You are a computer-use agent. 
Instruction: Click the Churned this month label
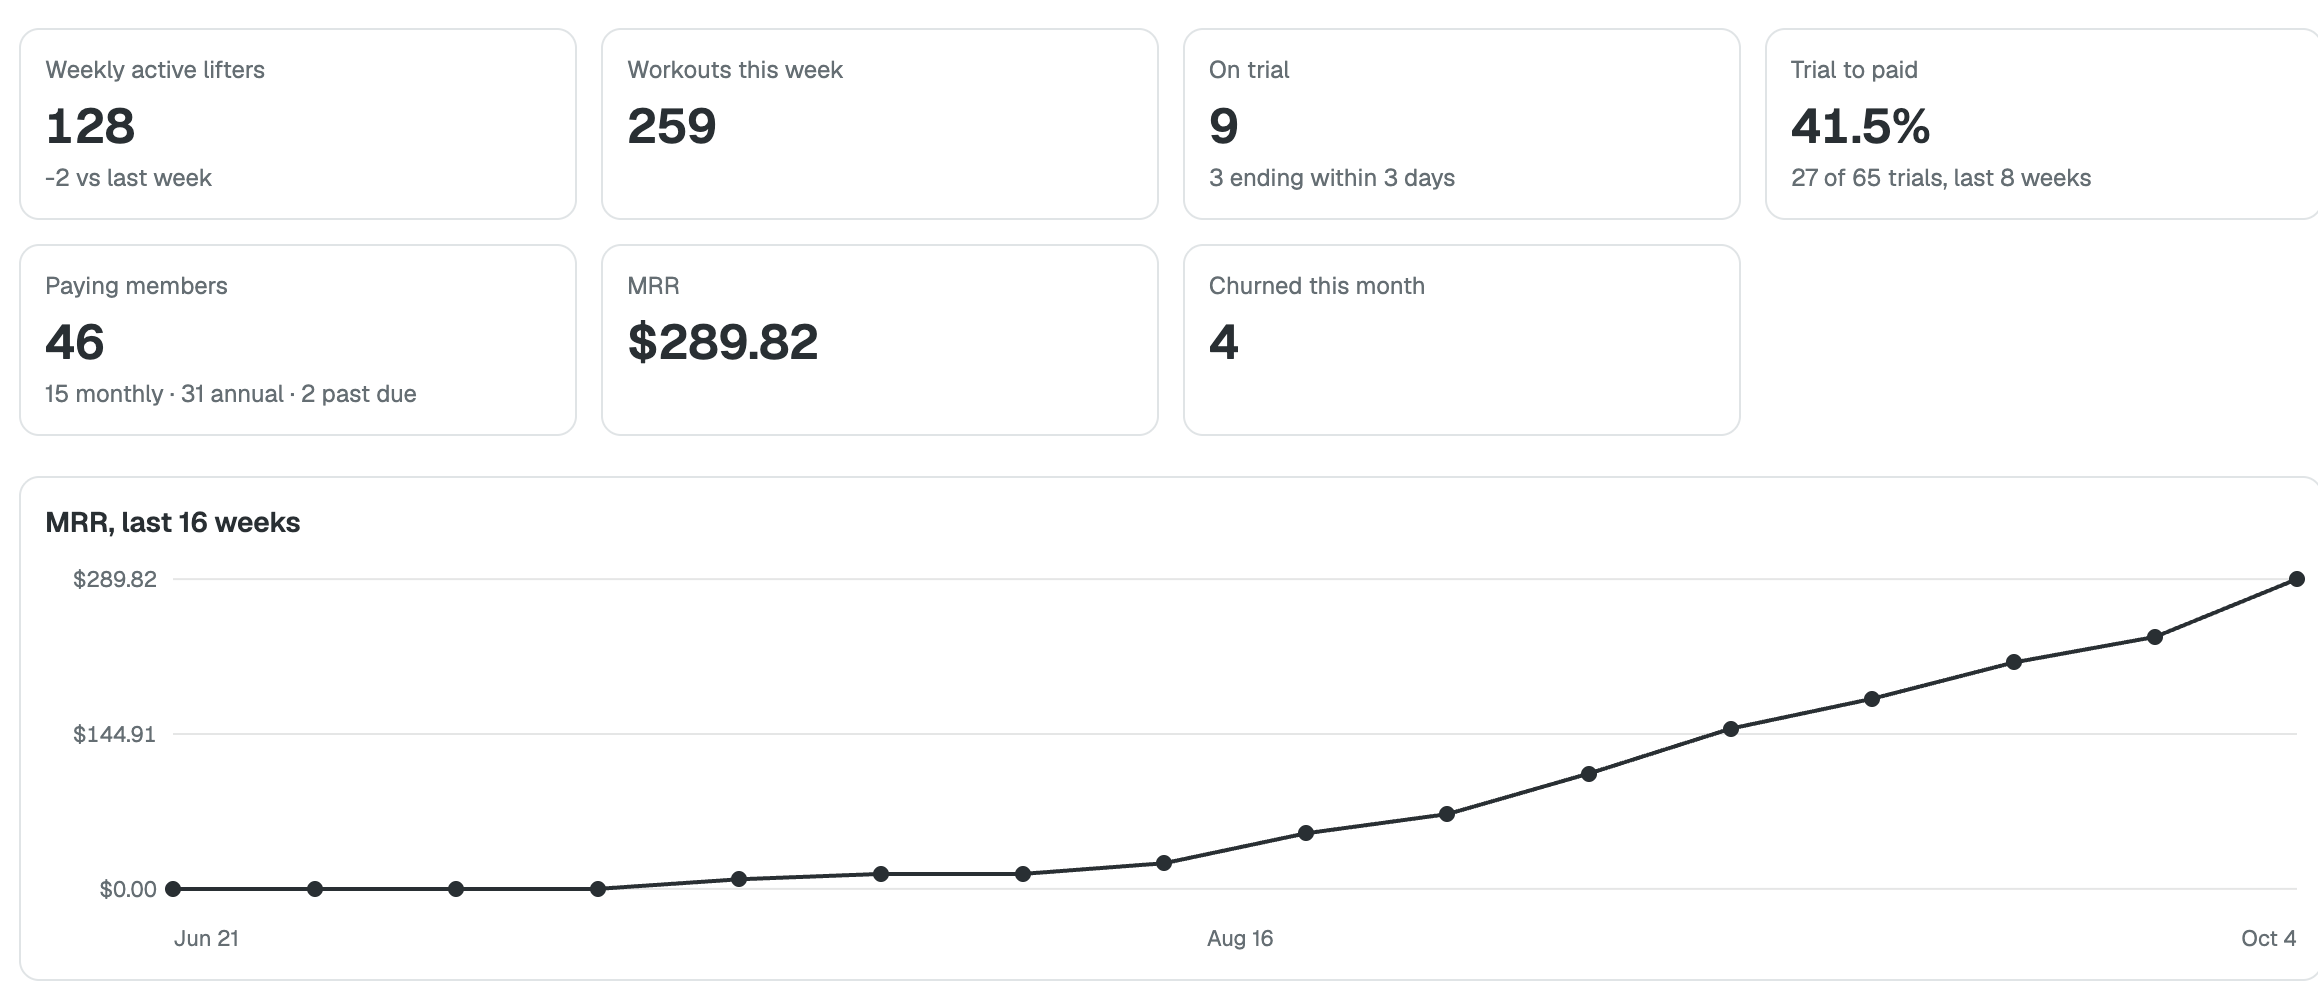(x=1317, y=286)
